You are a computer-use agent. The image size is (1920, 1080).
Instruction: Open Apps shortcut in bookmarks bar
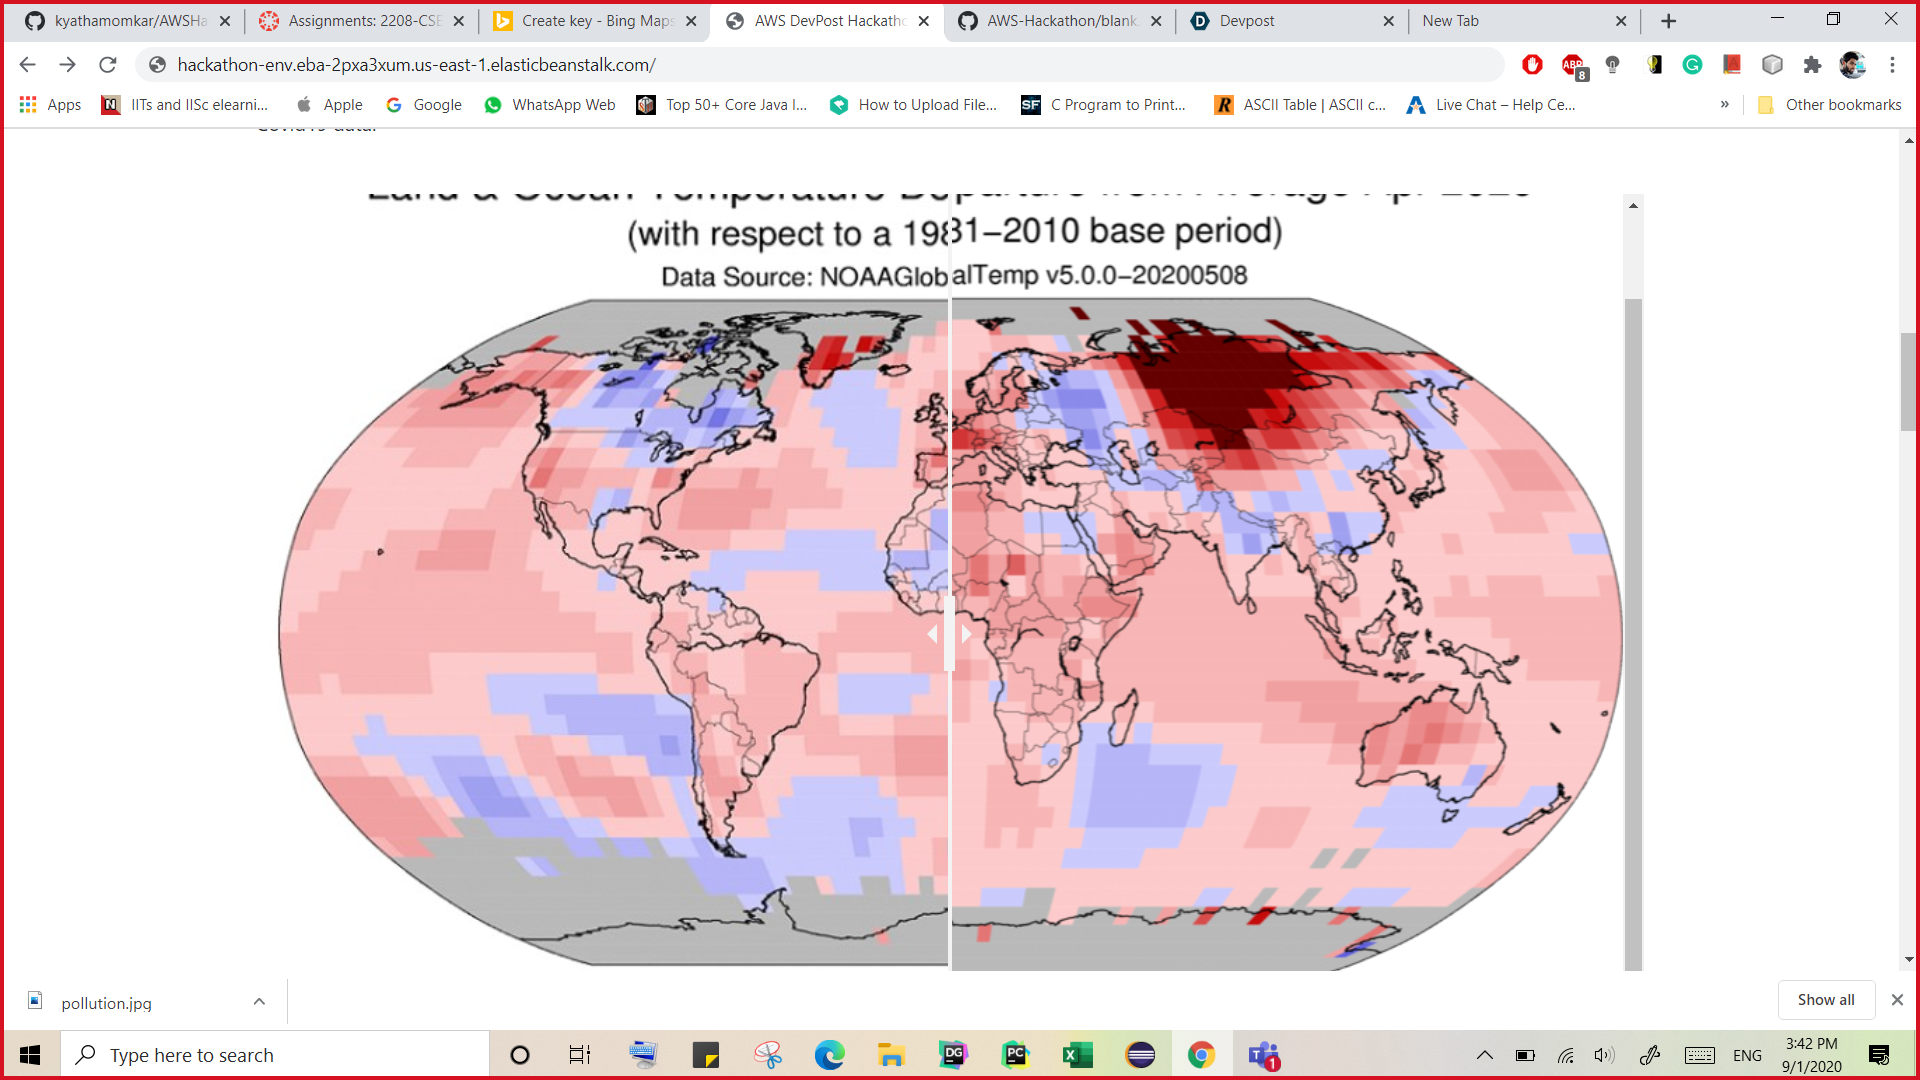(x=50, y=105)
